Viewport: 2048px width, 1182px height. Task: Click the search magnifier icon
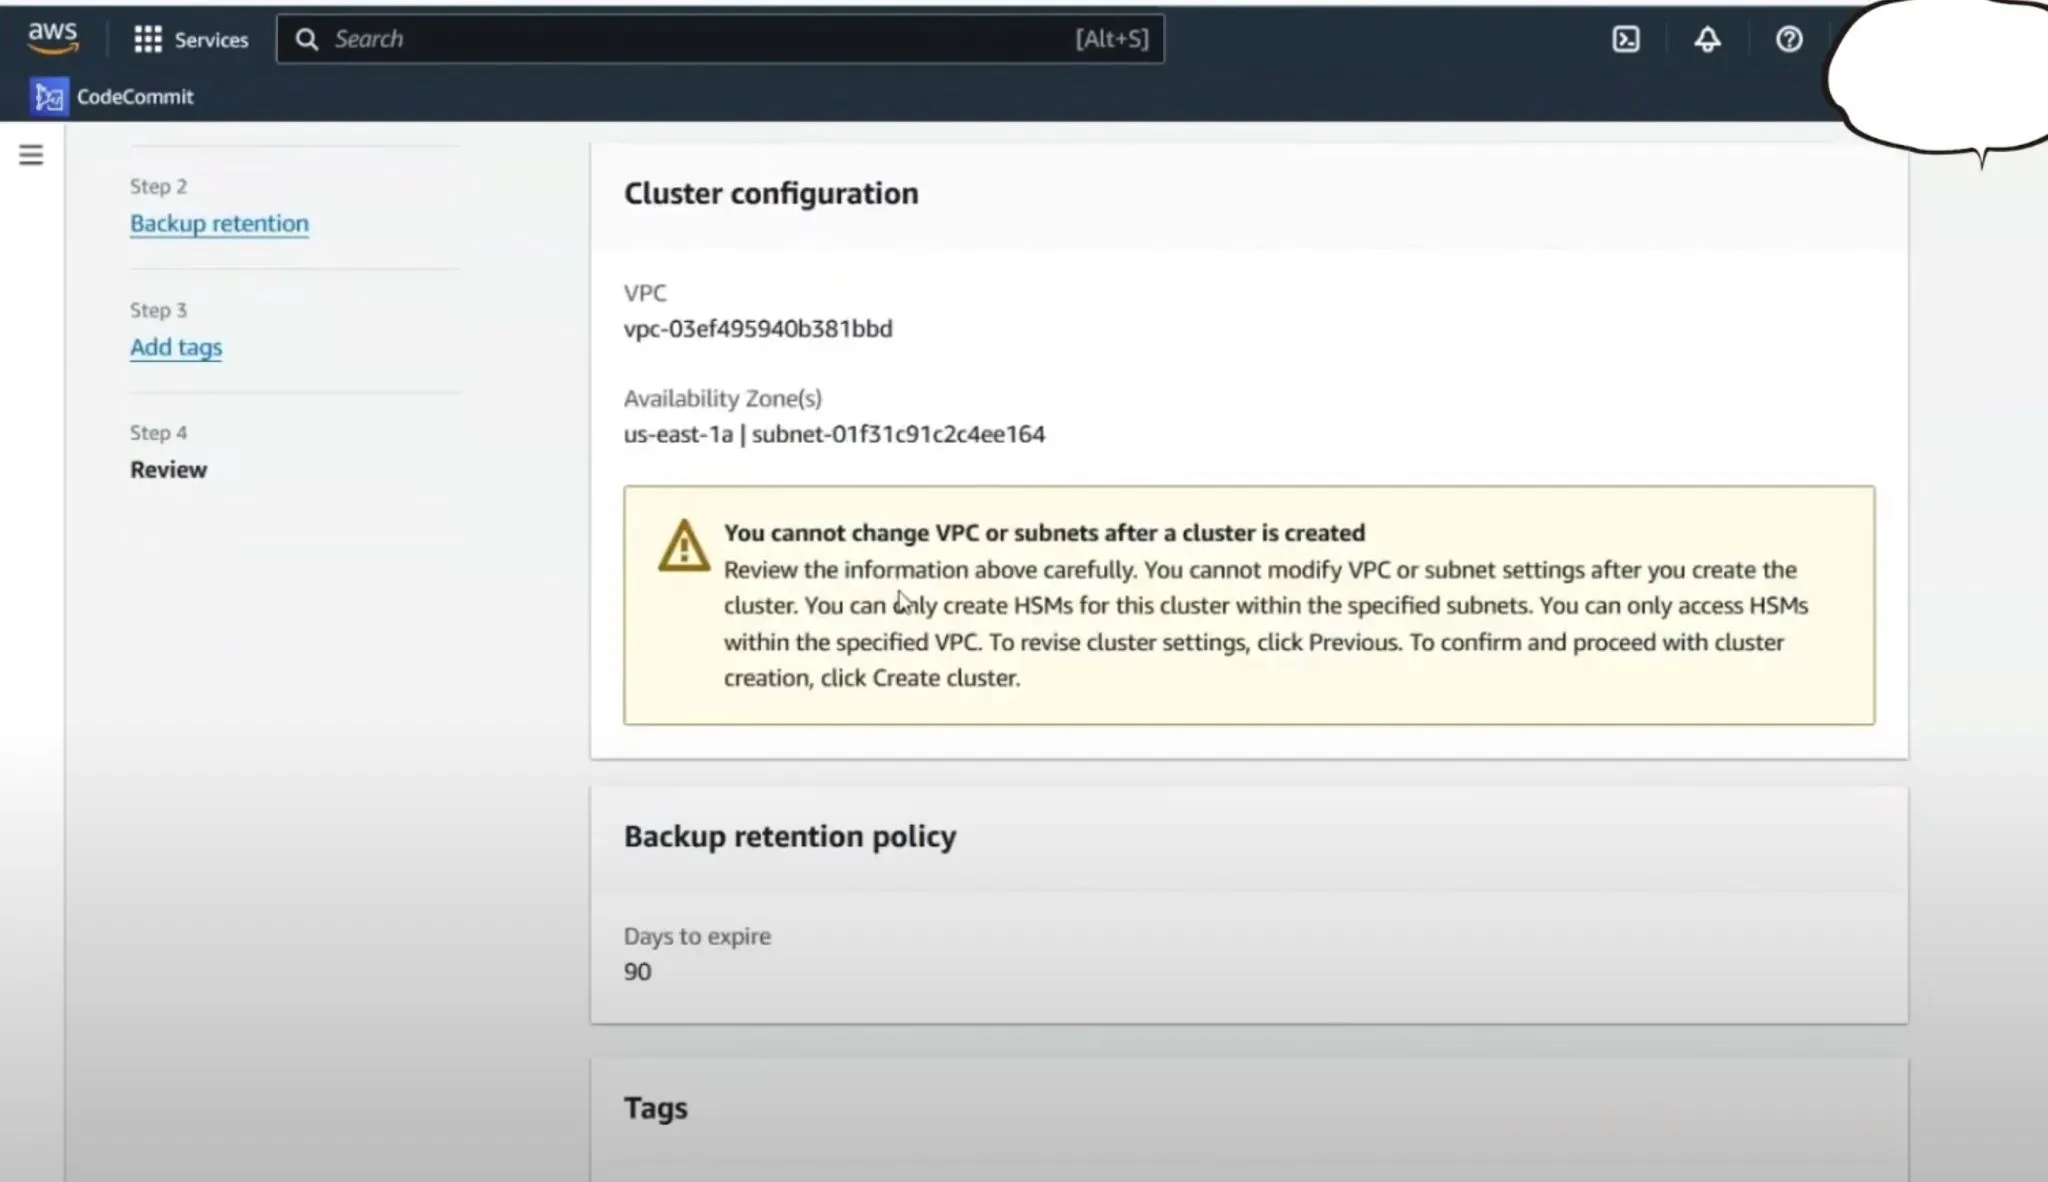click(x=308, y=39)
